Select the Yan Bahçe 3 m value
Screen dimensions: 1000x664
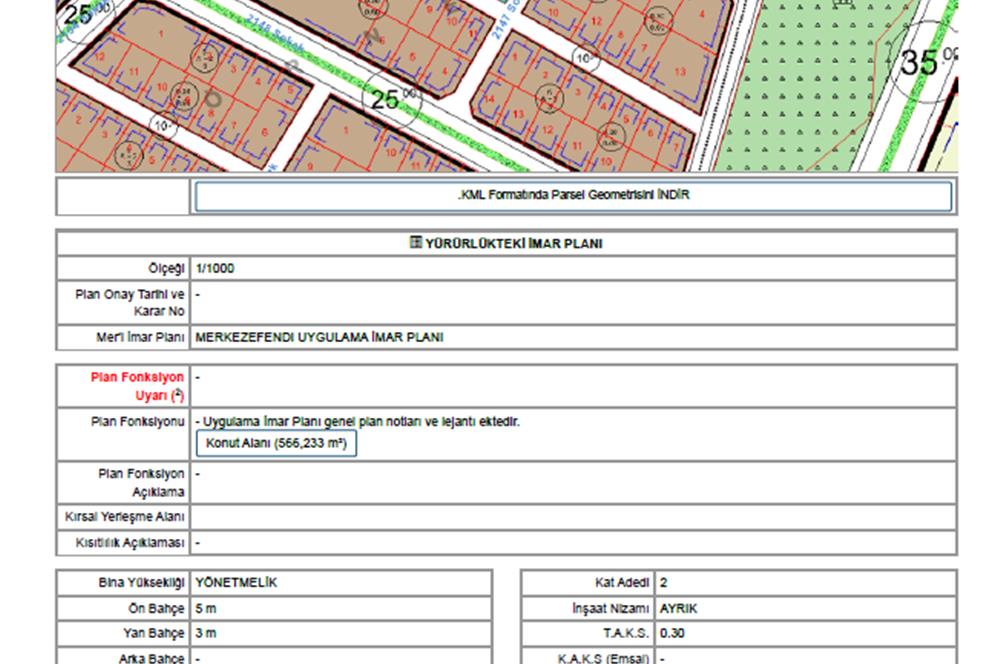point(205,633)
